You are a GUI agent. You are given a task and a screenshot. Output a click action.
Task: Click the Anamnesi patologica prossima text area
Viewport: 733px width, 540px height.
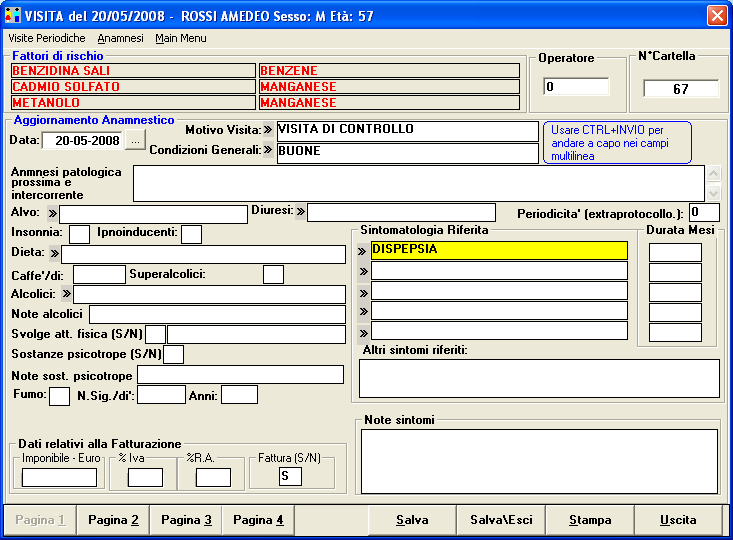pyautogui.click(x=419, y=183)
